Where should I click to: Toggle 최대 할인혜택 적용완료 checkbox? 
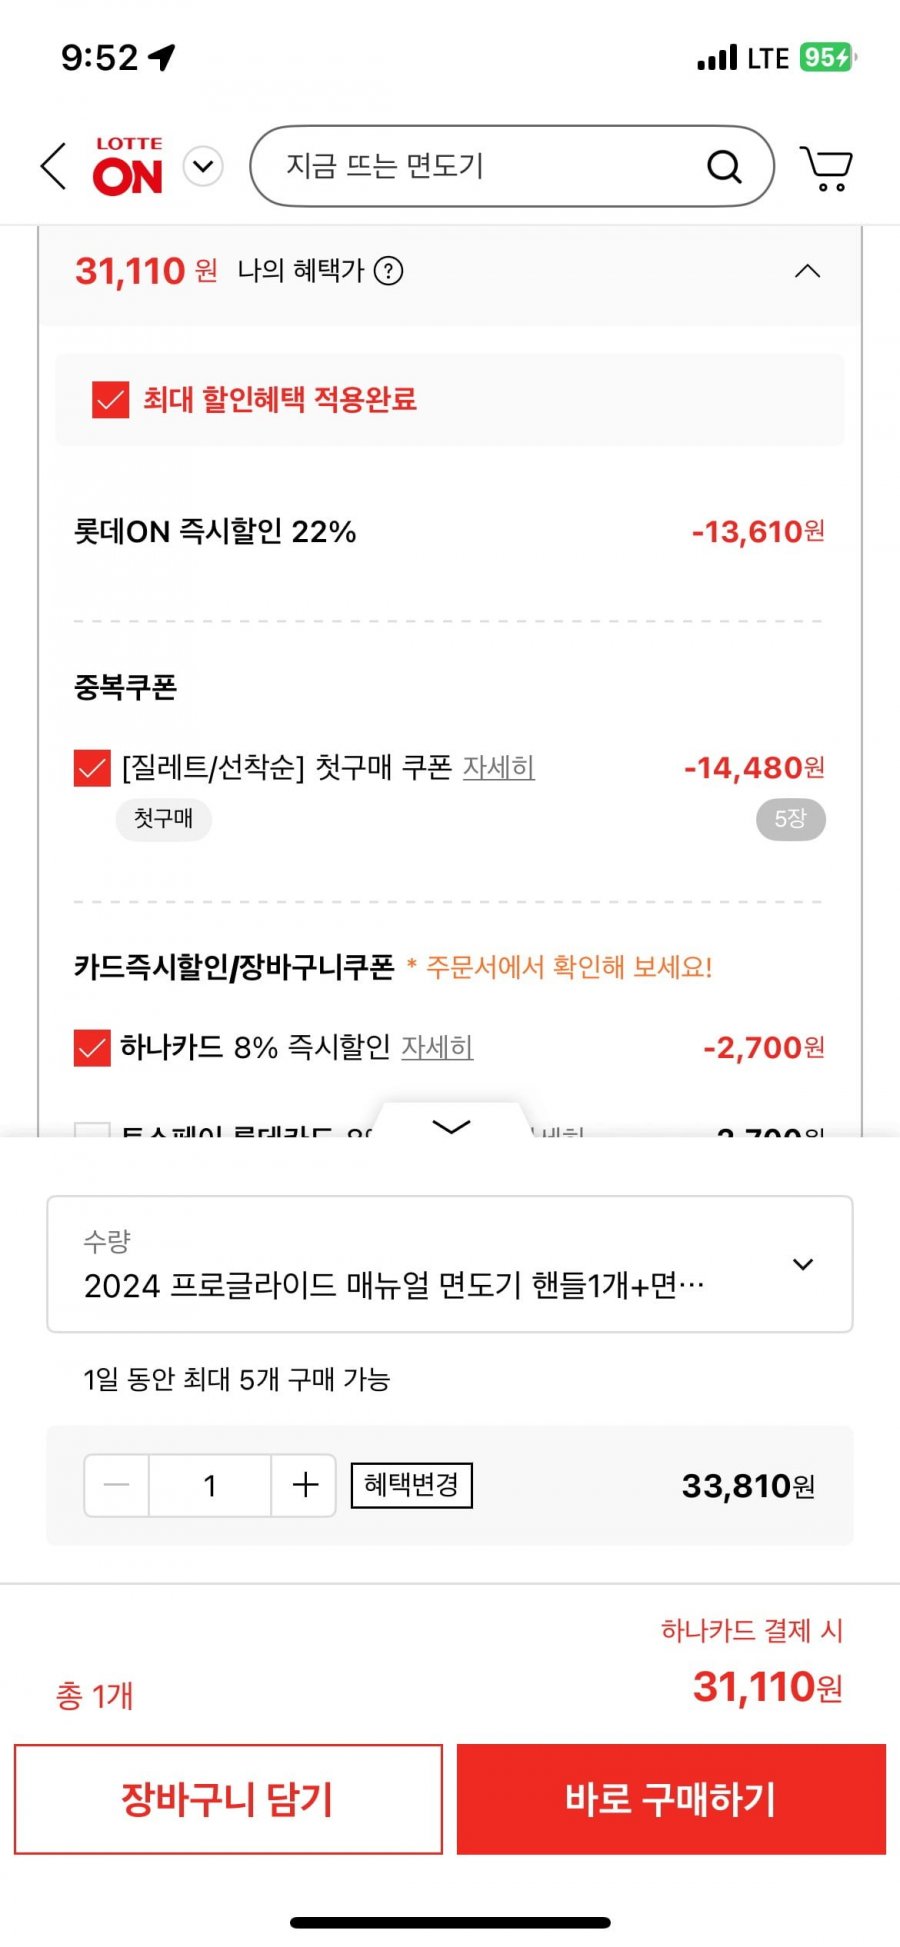coord(110,400)
